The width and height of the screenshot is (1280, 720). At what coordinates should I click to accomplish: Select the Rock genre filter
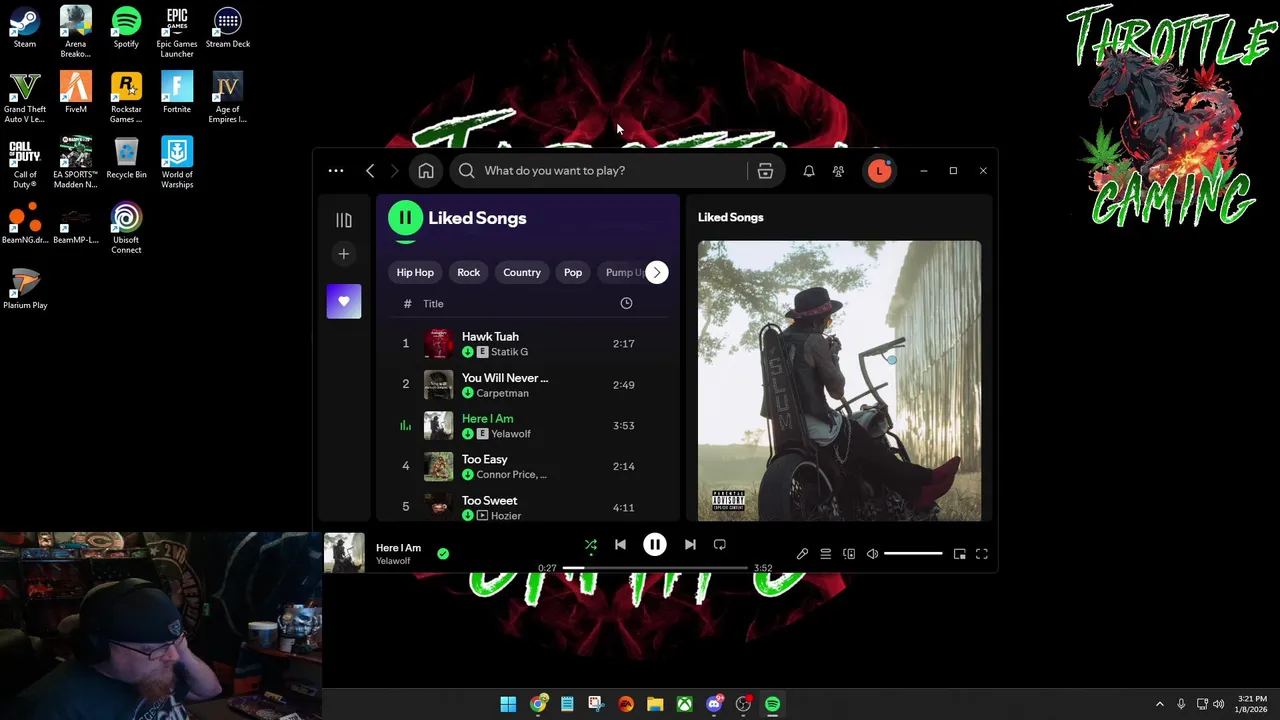pyautogui.click(x=468, y=272)
